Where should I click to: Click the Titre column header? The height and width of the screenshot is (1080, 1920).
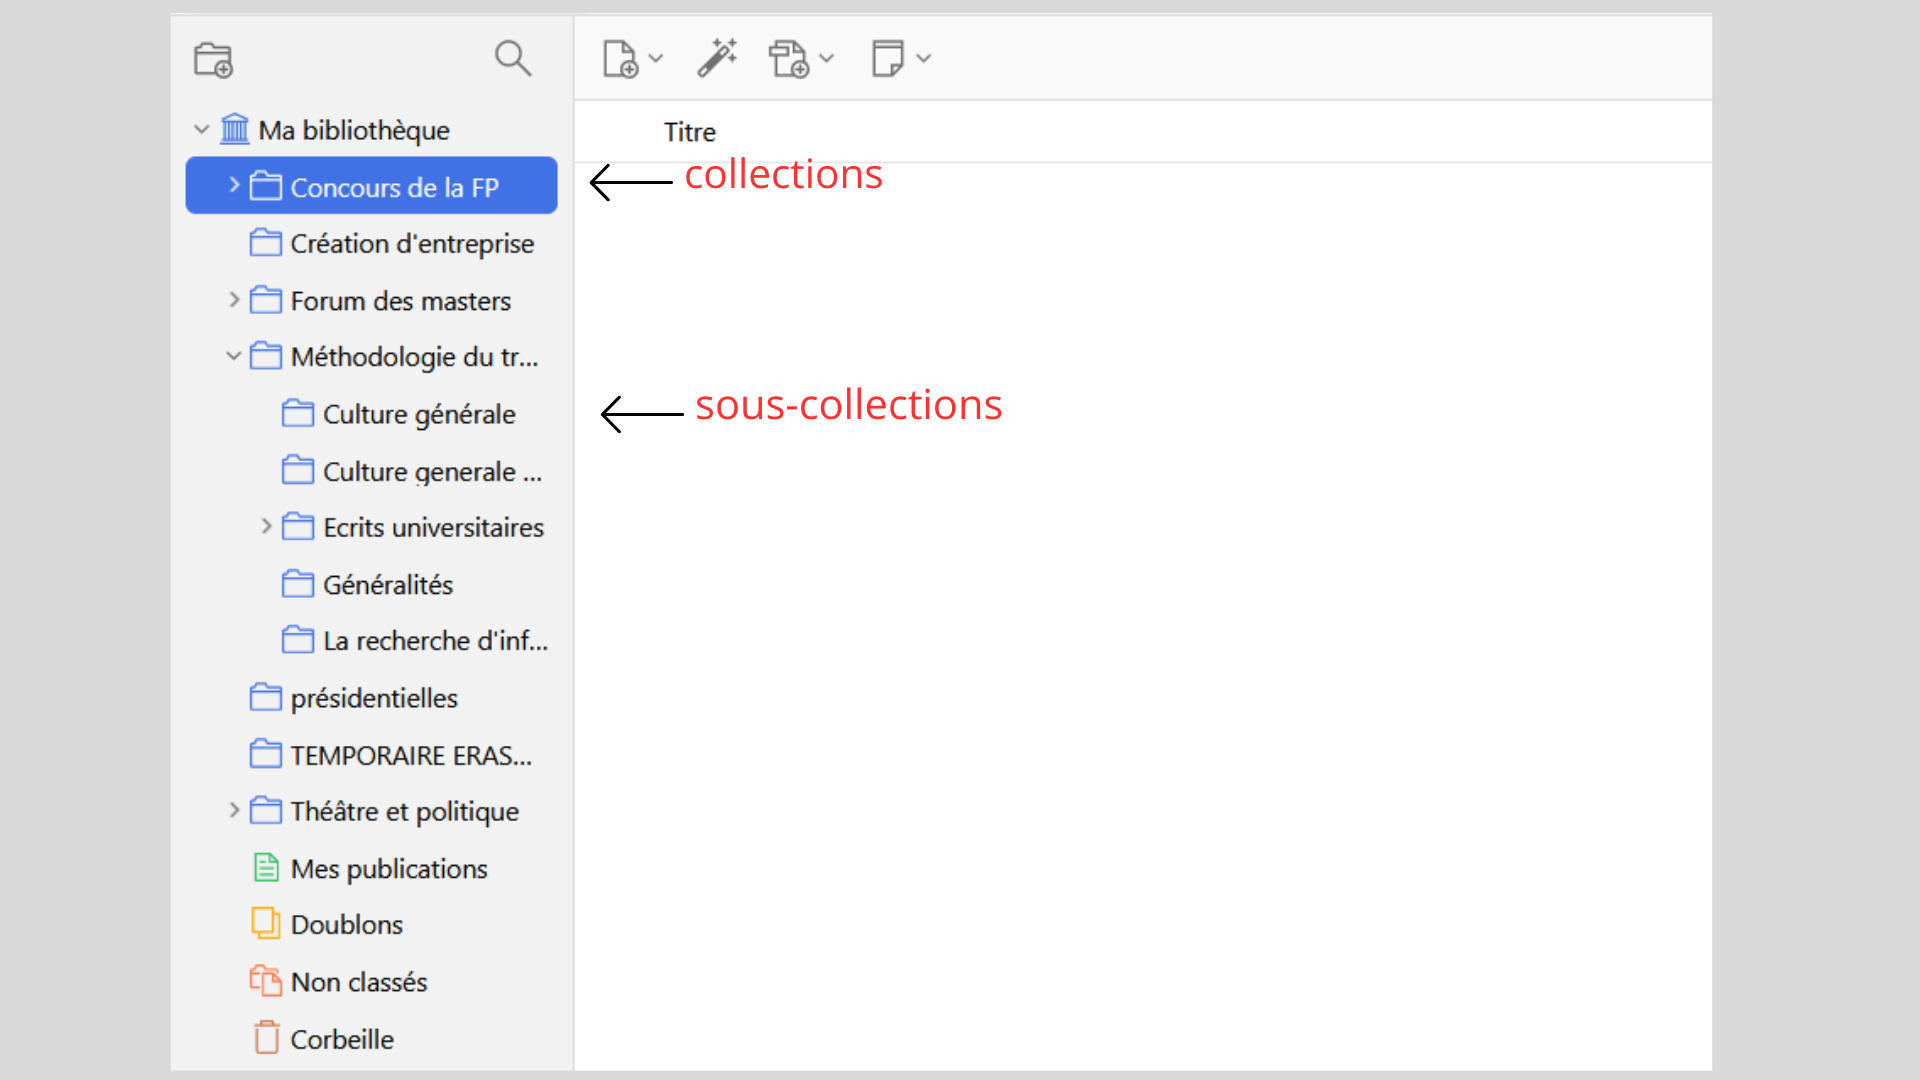coord(689,131)
